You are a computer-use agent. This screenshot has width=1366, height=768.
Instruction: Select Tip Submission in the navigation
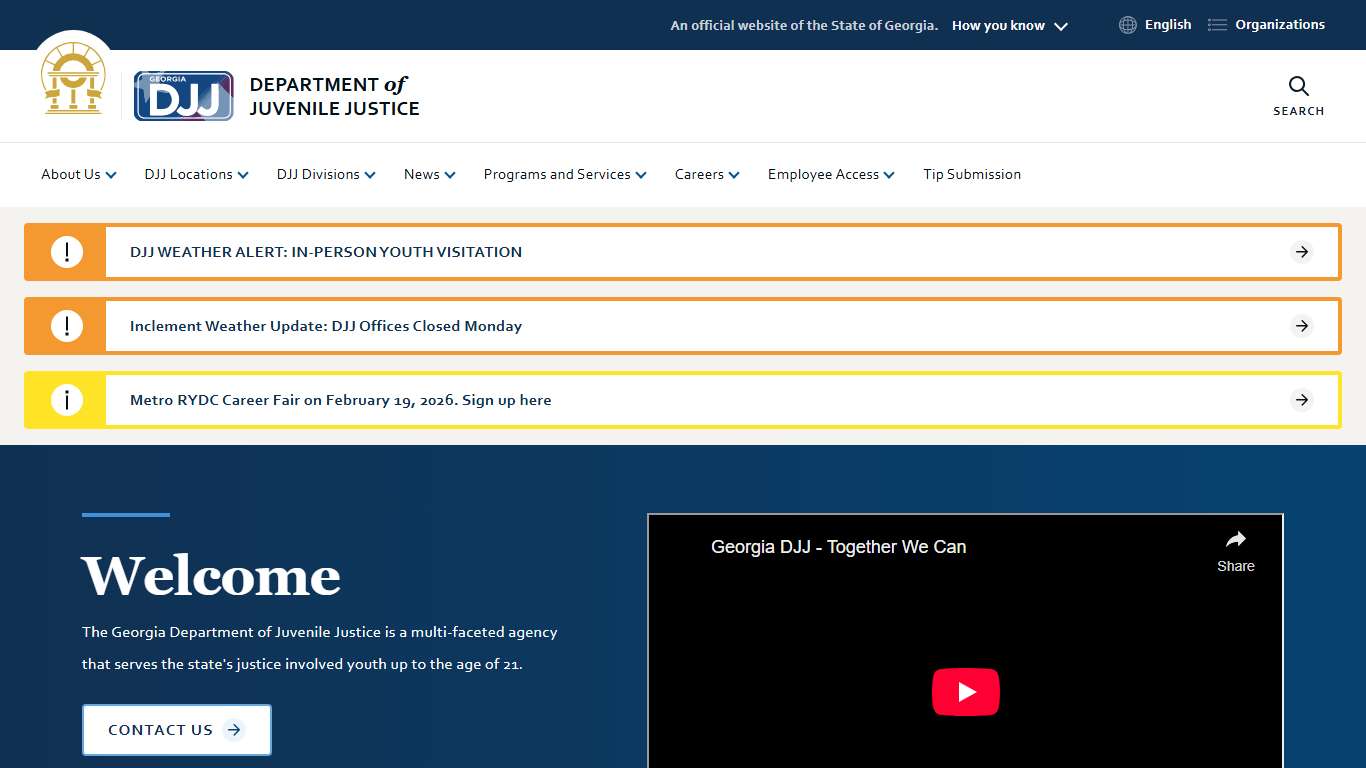pos(972,174)
